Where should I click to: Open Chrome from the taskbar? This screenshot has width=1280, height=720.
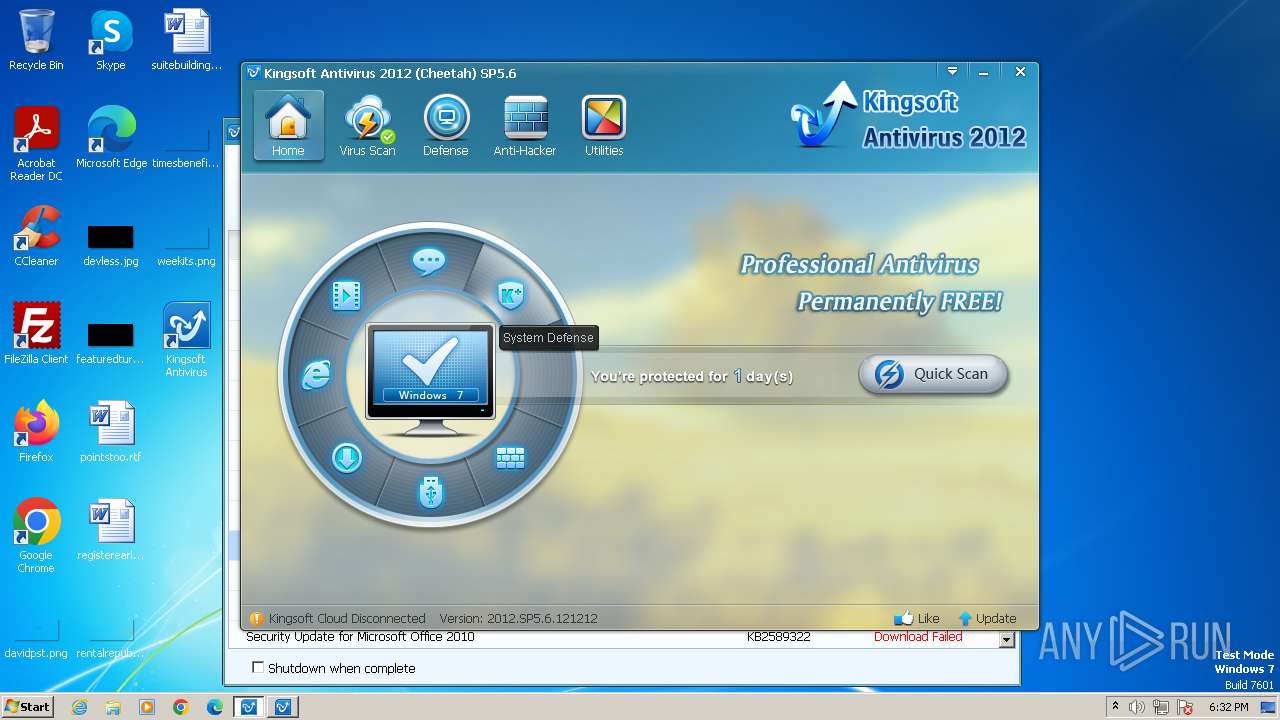coord(180,707)
